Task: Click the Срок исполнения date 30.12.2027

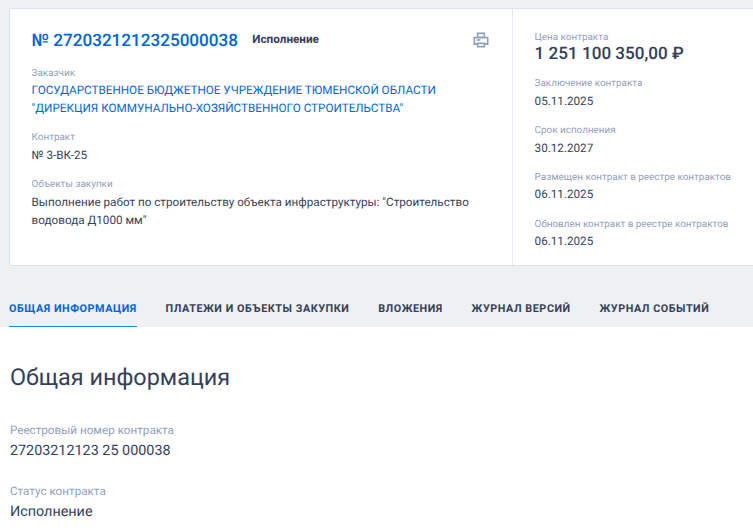Action: pos(564,147)
